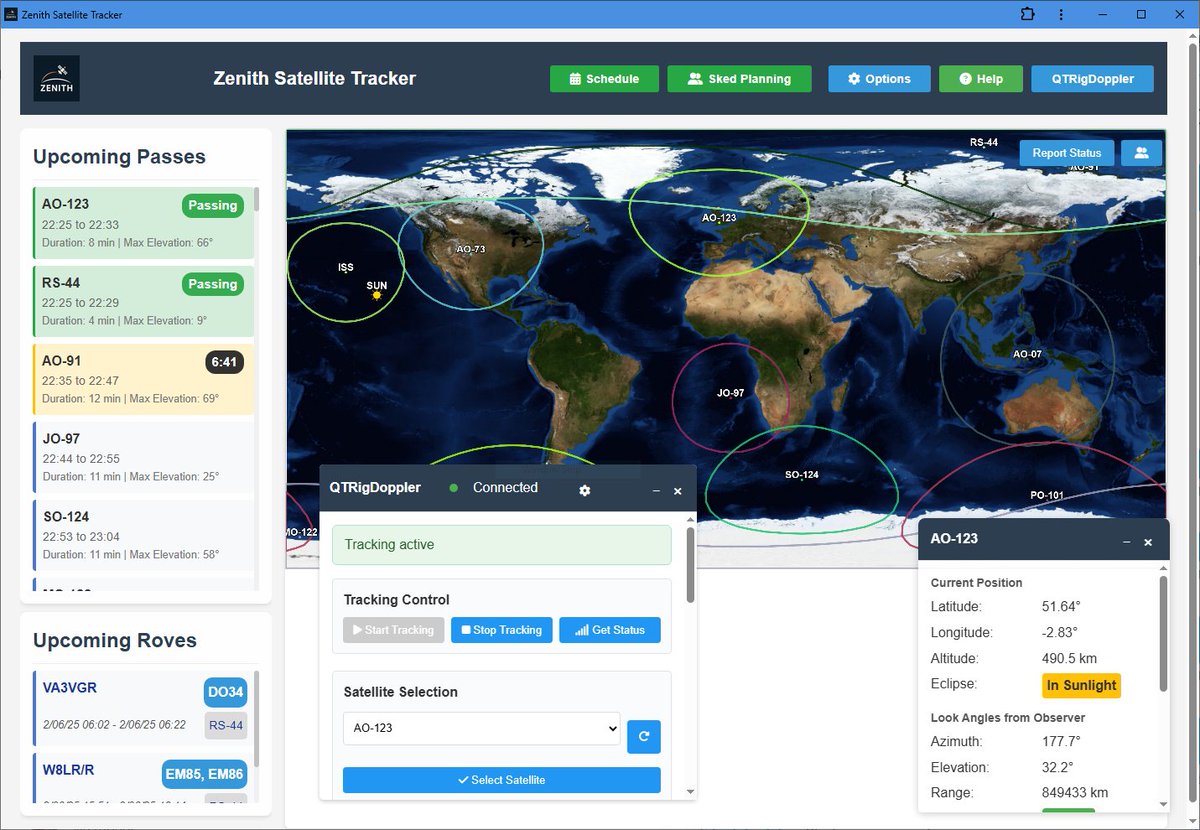Click Report Status on the map
1200x830 pixels.
point(1067,153)
